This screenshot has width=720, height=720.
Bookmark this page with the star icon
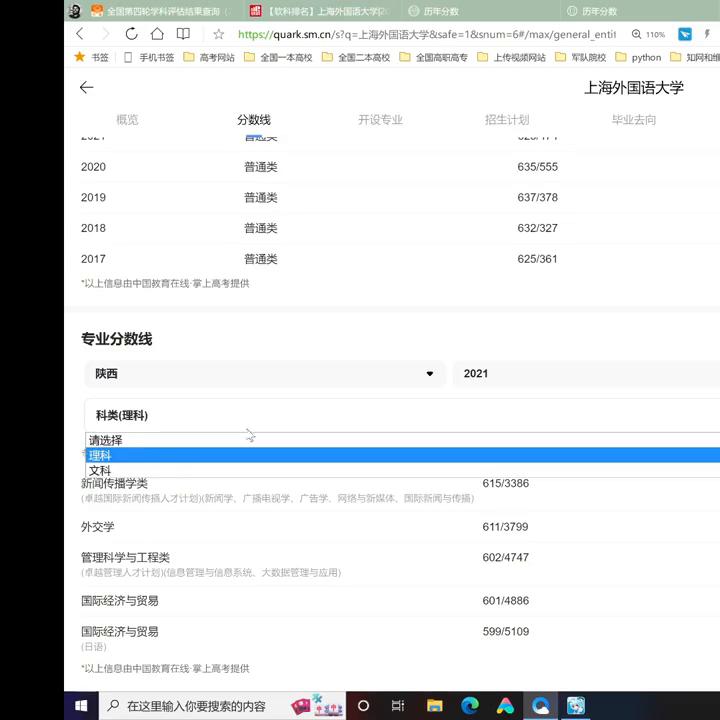[x=219, y=34]
